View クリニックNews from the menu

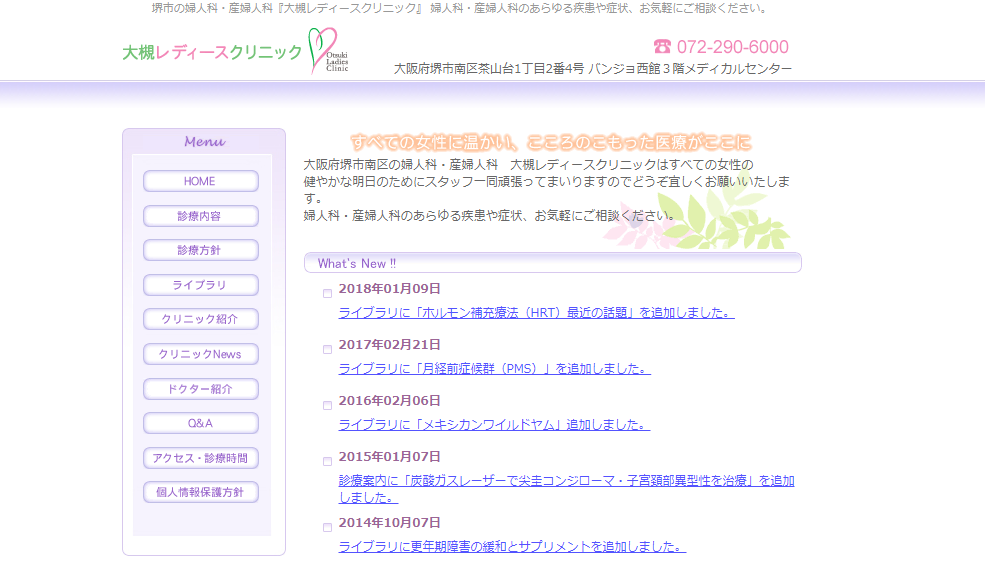point(200,354)
